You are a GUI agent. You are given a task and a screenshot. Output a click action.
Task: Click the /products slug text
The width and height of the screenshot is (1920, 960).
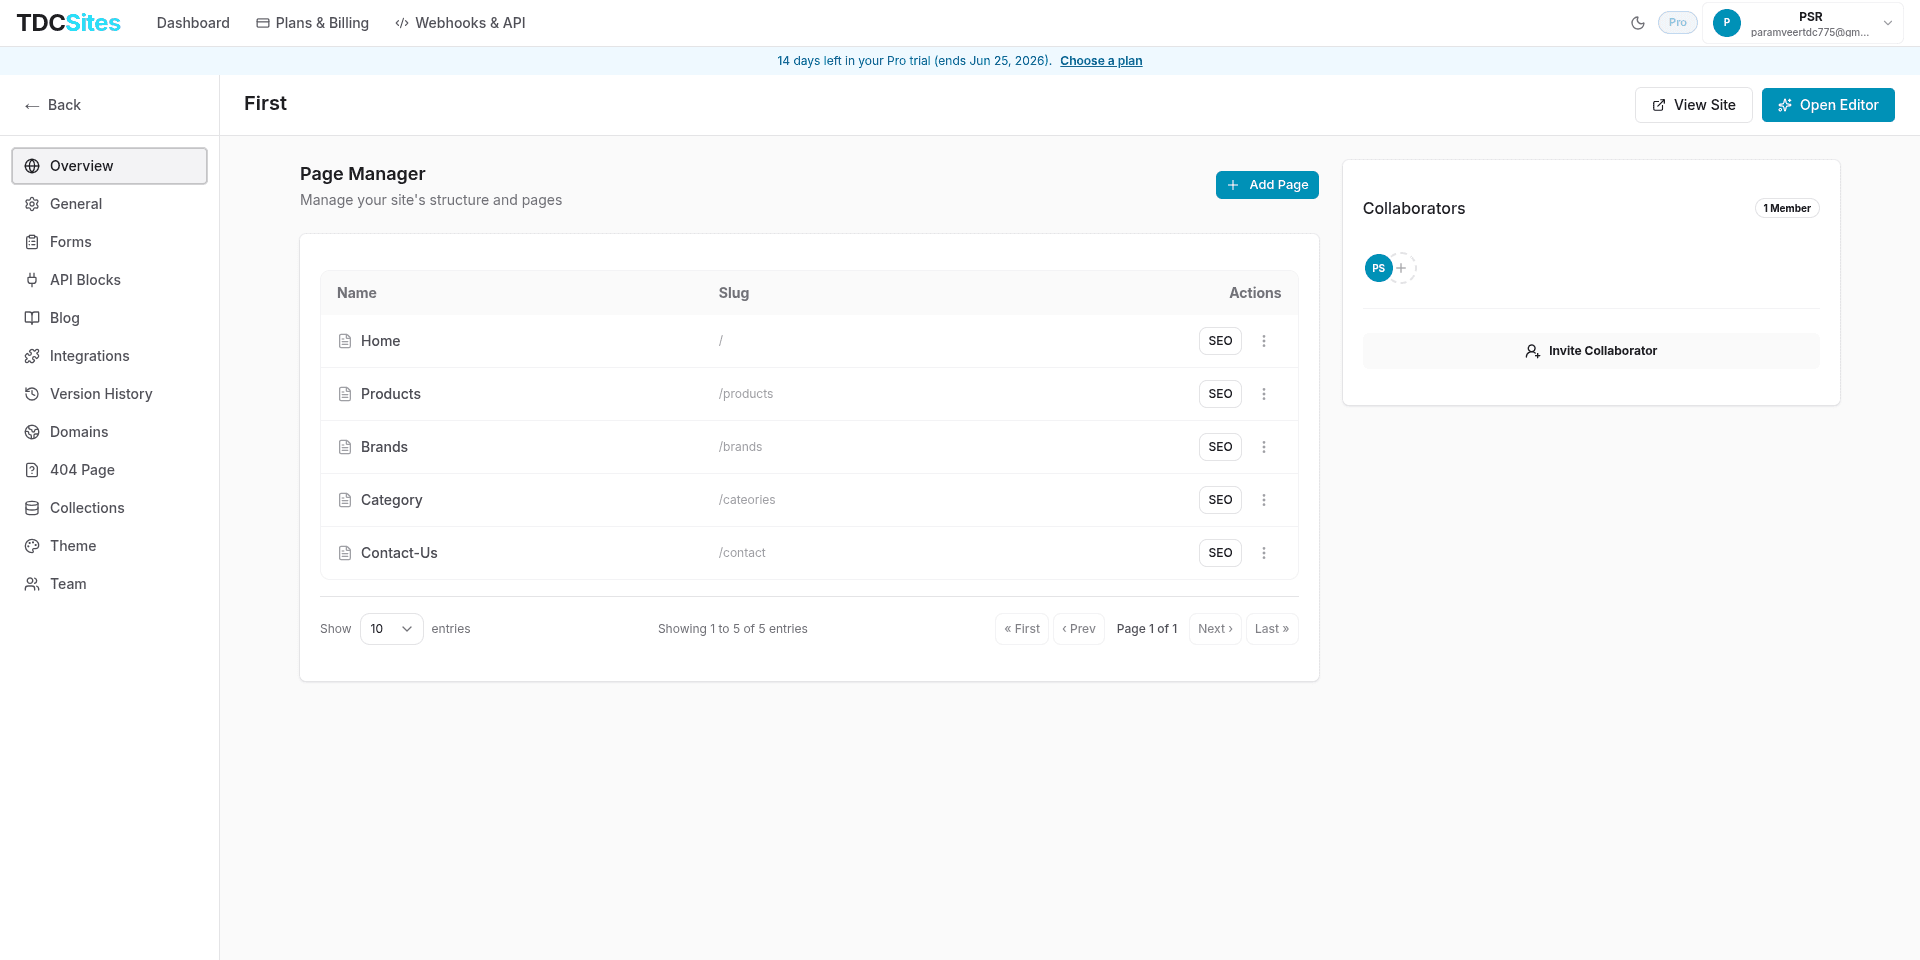click(746, 394)
